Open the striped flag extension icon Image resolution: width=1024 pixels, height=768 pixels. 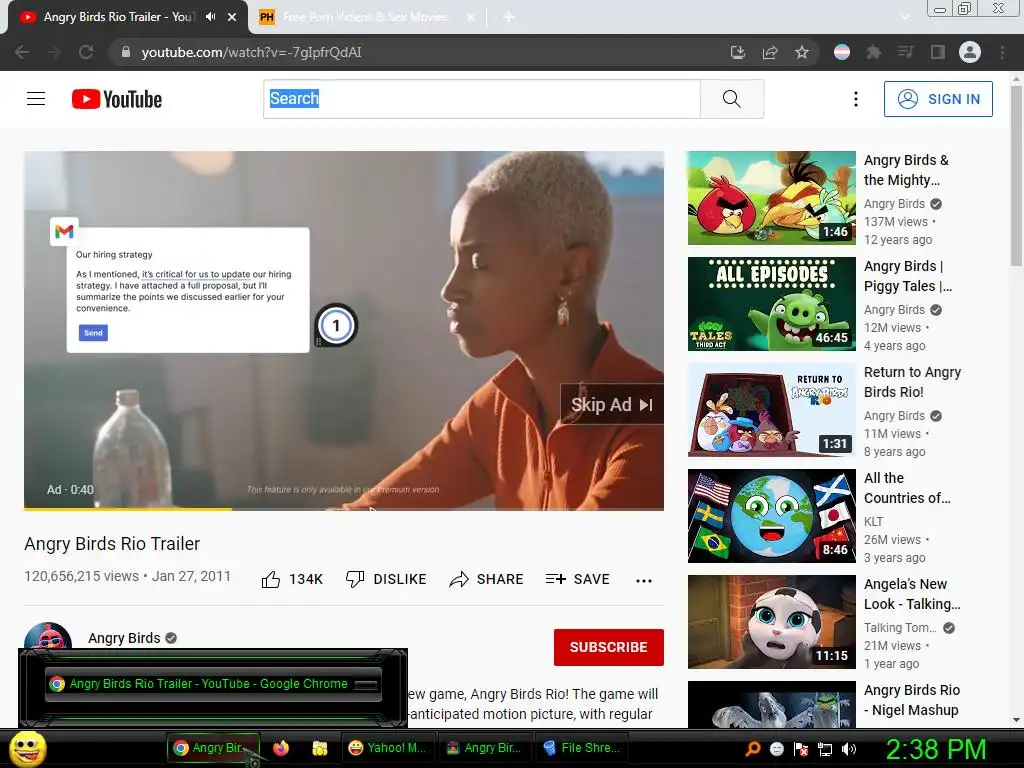click(842, 52)
